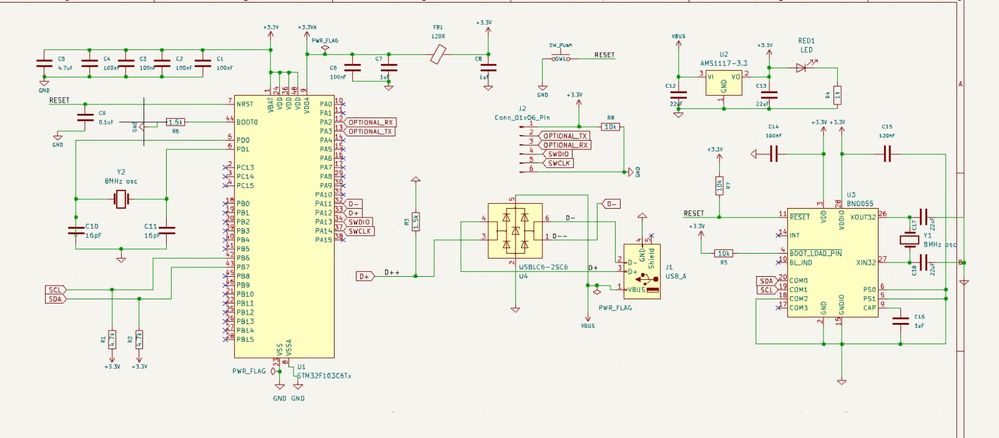
Task: Select capacitor C12 symbol
Action: coord(679,96)
